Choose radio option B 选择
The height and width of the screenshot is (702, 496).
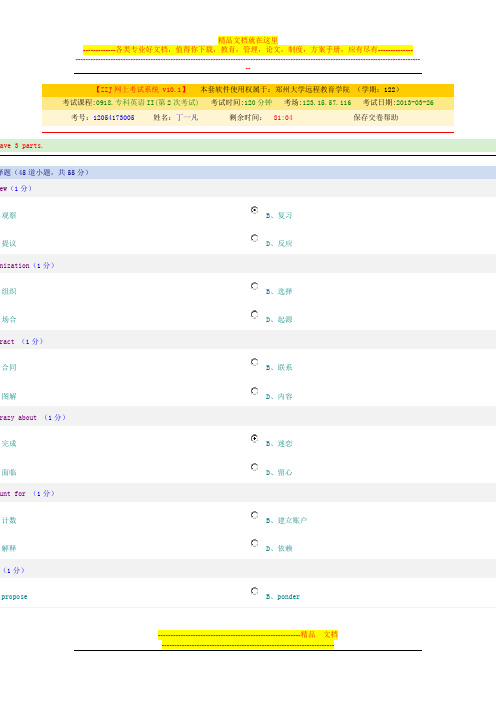(254, 286)
